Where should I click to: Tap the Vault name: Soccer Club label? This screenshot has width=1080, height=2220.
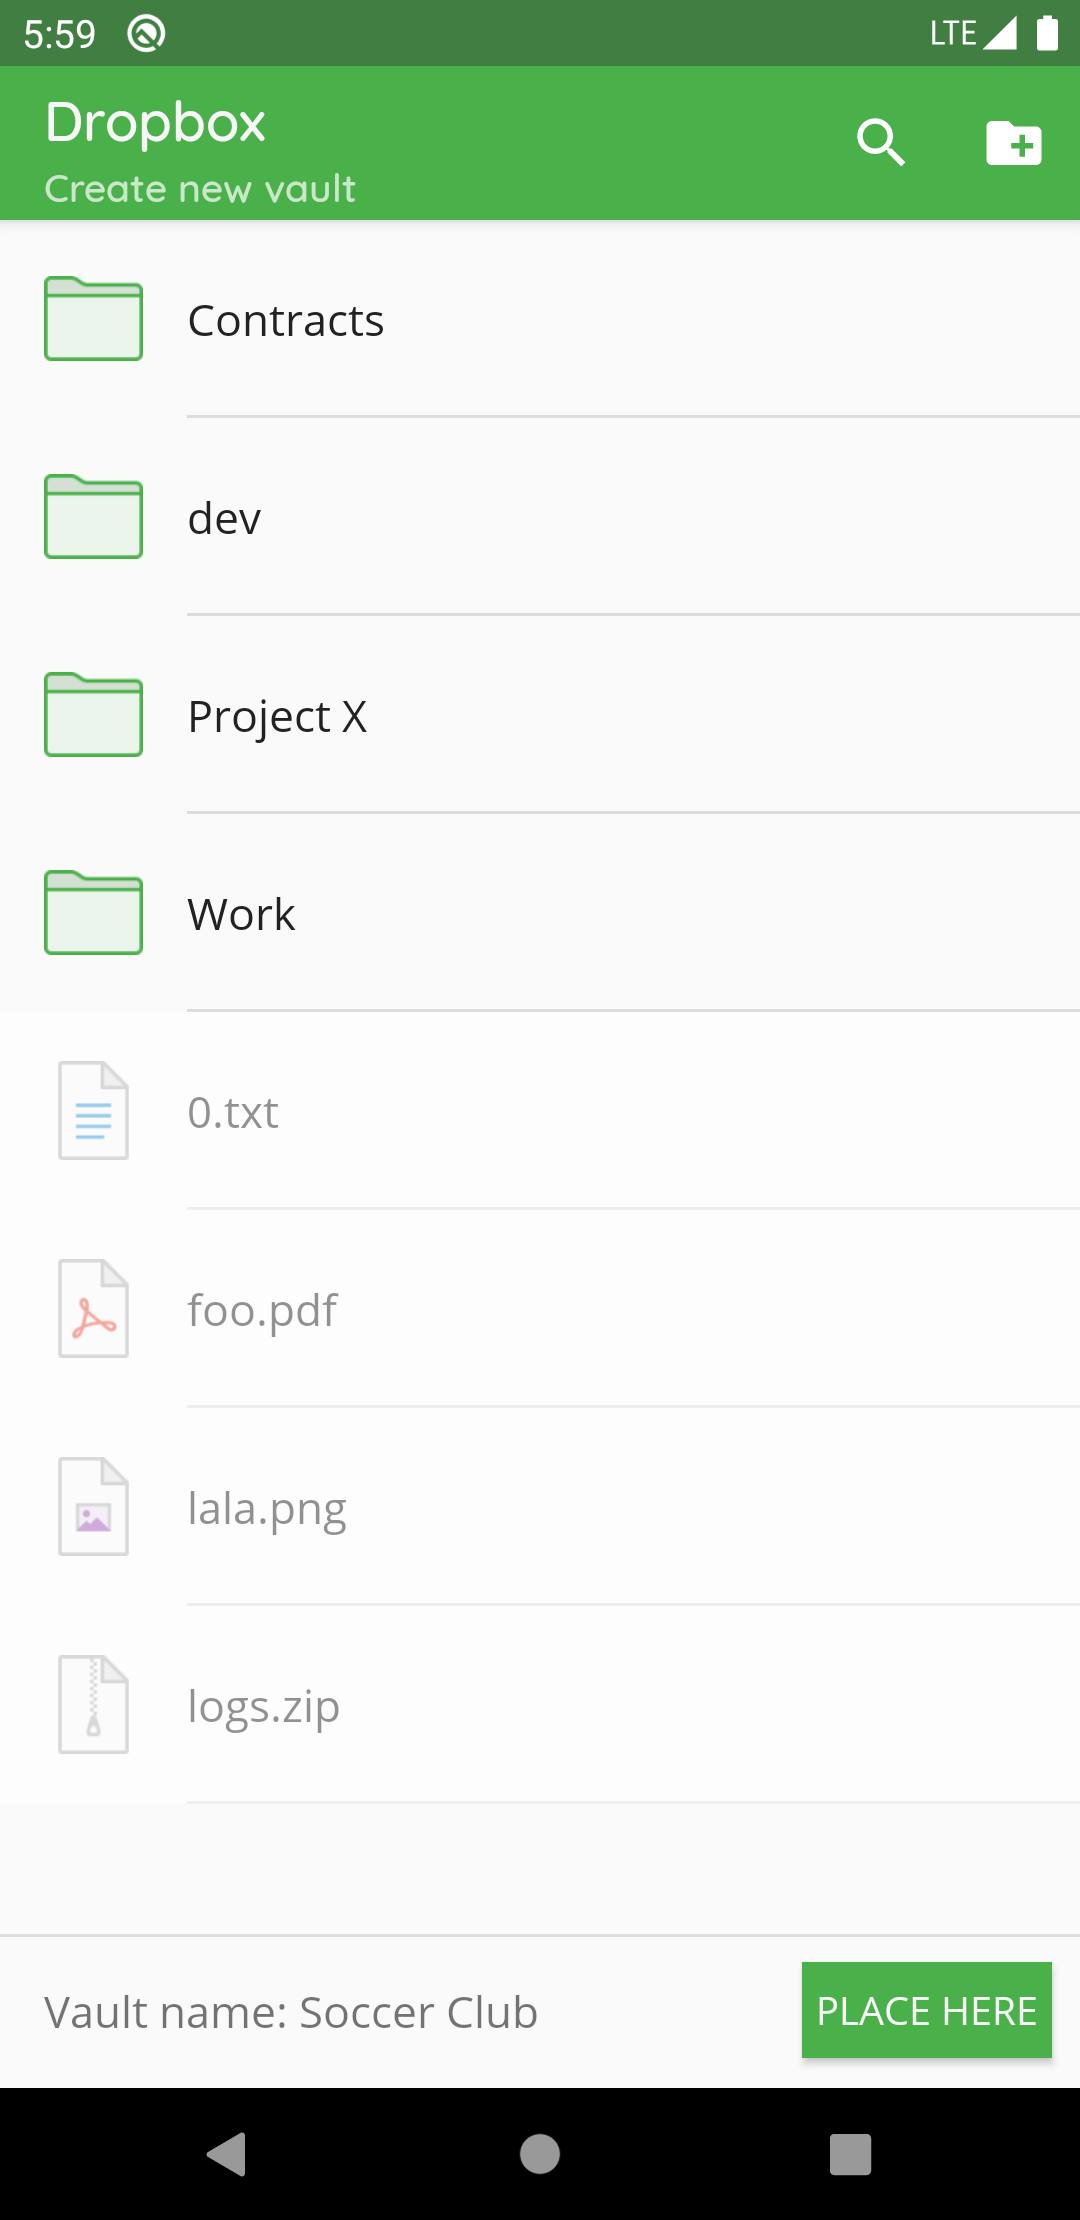click(x=291, y=2012)
